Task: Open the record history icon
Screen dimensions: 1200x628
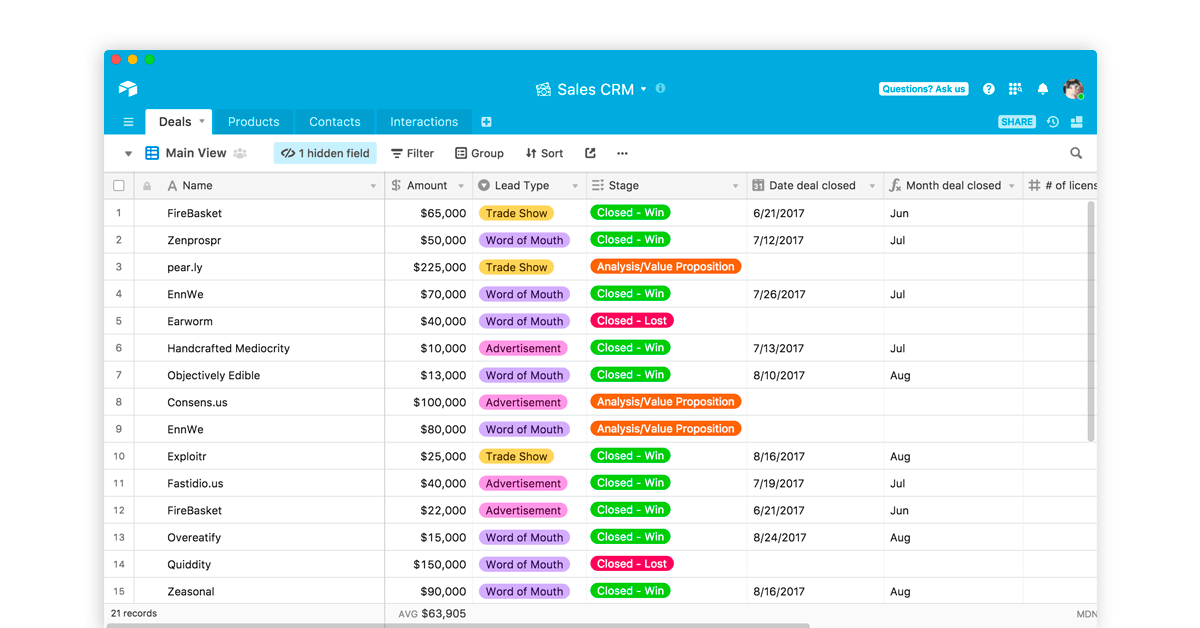Action: pyautogui.click(x=1051, y=121)
